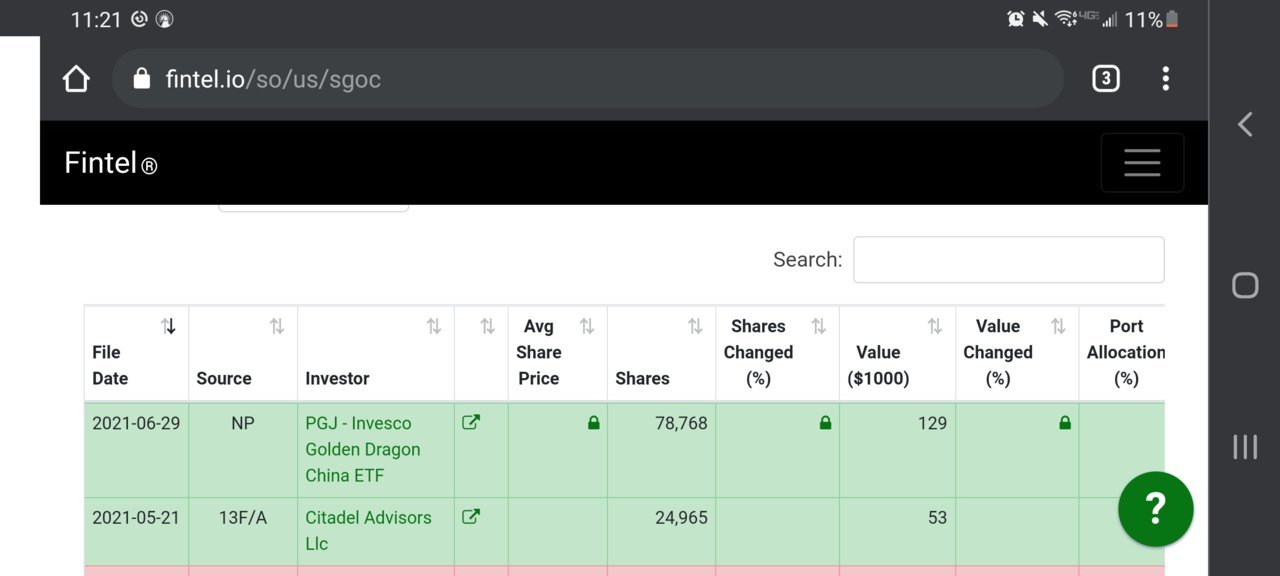Open the tab switcher showing 3 tabs

1105,79
